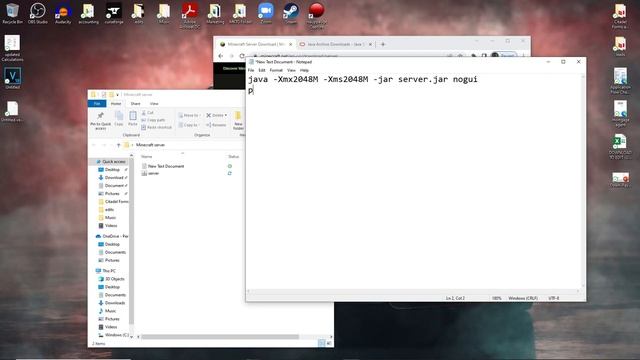This screenshot has height=360, width=640.
Task: Launch the Steam desktop shortcut
Action: 291,13
